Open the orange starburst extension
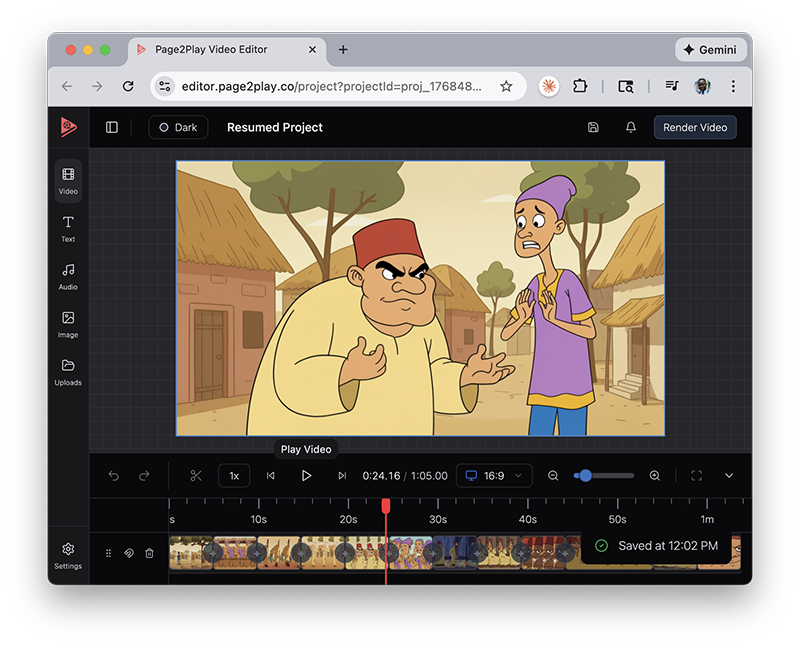The width and height of the screenshot is (800, 648). pos(549,86)
